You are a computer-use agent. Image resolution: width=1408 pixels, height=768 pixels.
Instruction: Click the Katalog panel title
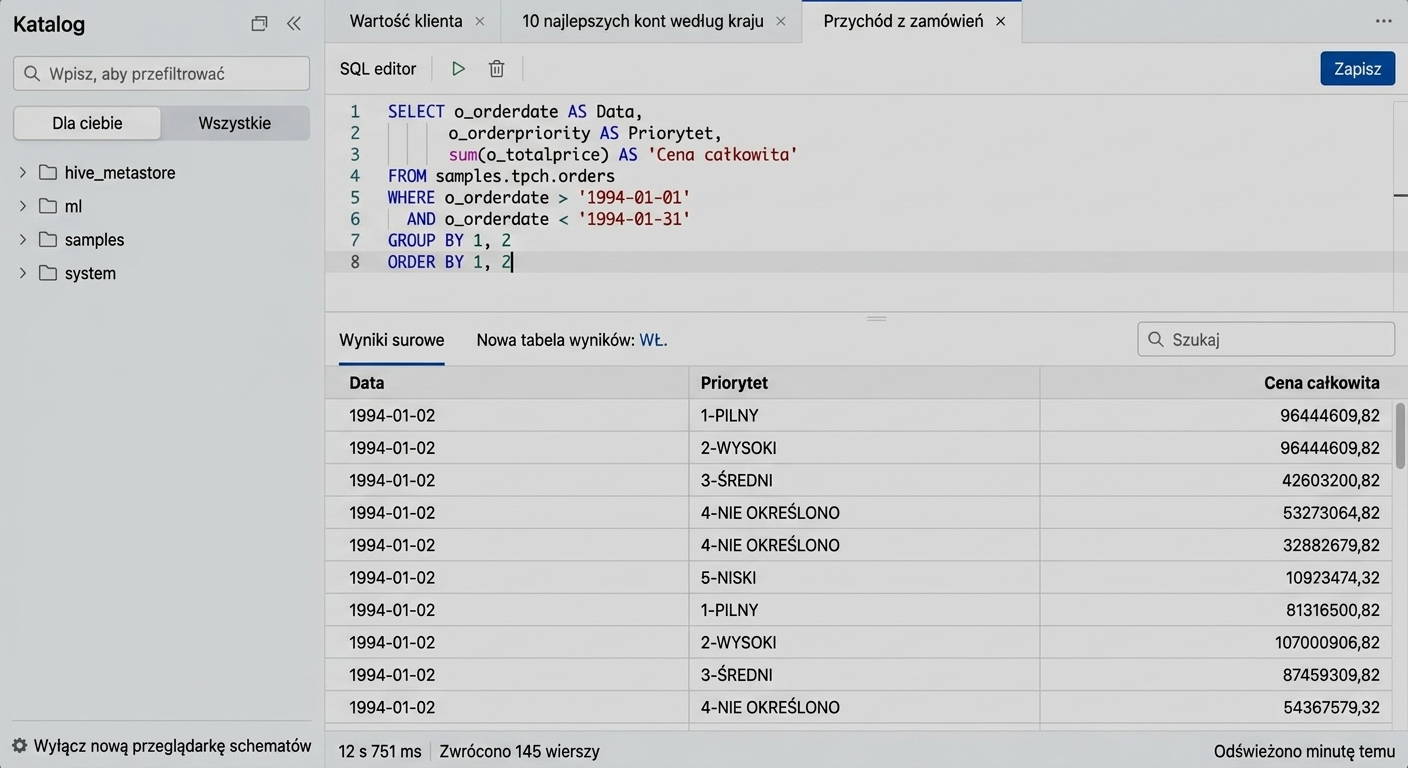click(49, 25)
